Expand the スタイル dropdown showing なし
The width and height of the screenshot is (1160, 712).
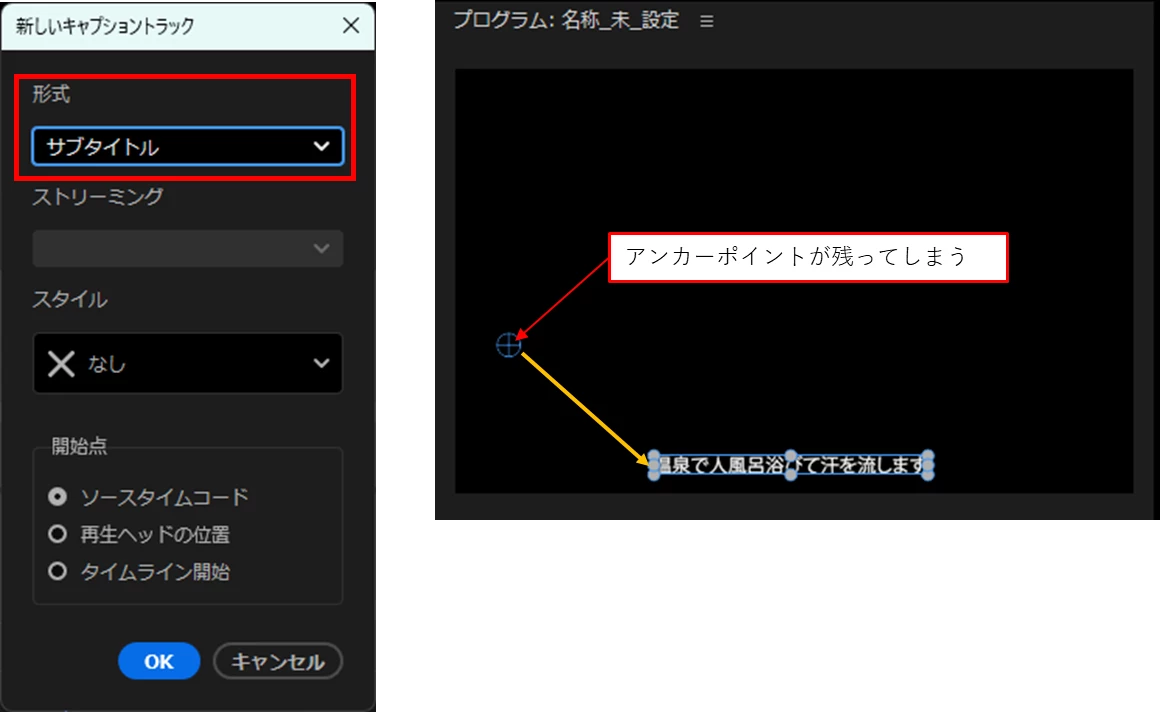(188, 363)
